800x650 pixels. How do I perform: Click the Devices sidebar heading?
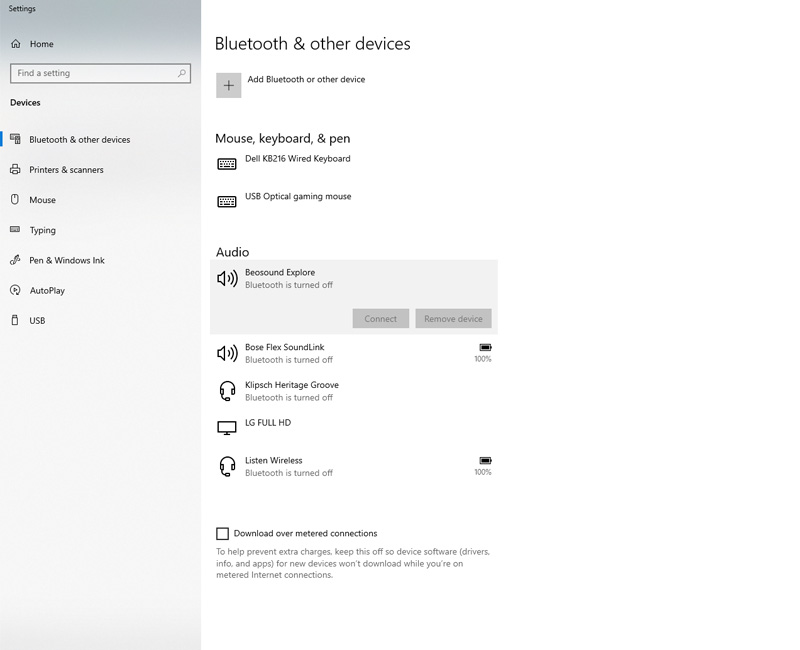point(25,103)
